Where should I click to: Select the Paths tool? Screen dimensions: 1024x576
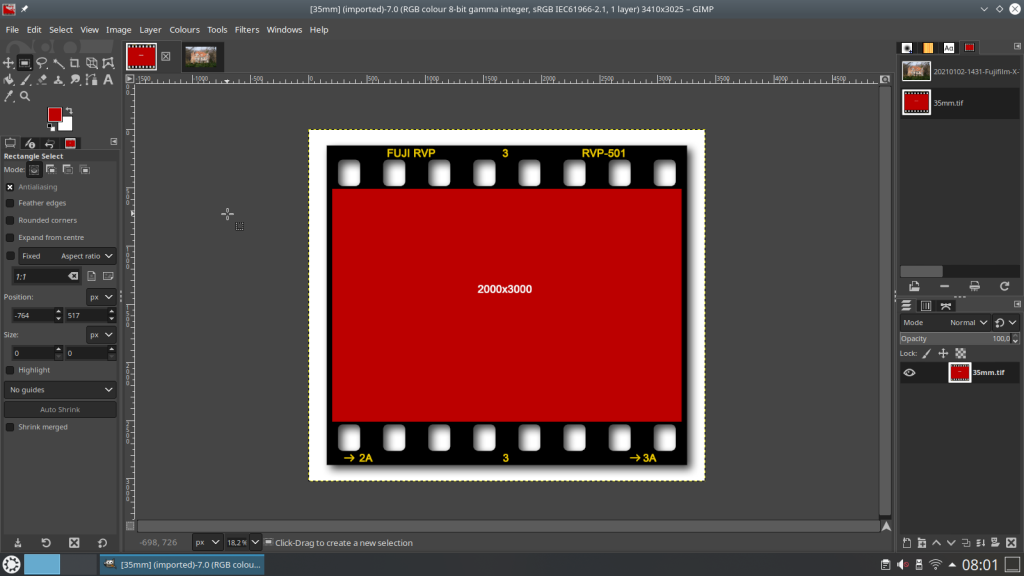(x=91, y=80)
